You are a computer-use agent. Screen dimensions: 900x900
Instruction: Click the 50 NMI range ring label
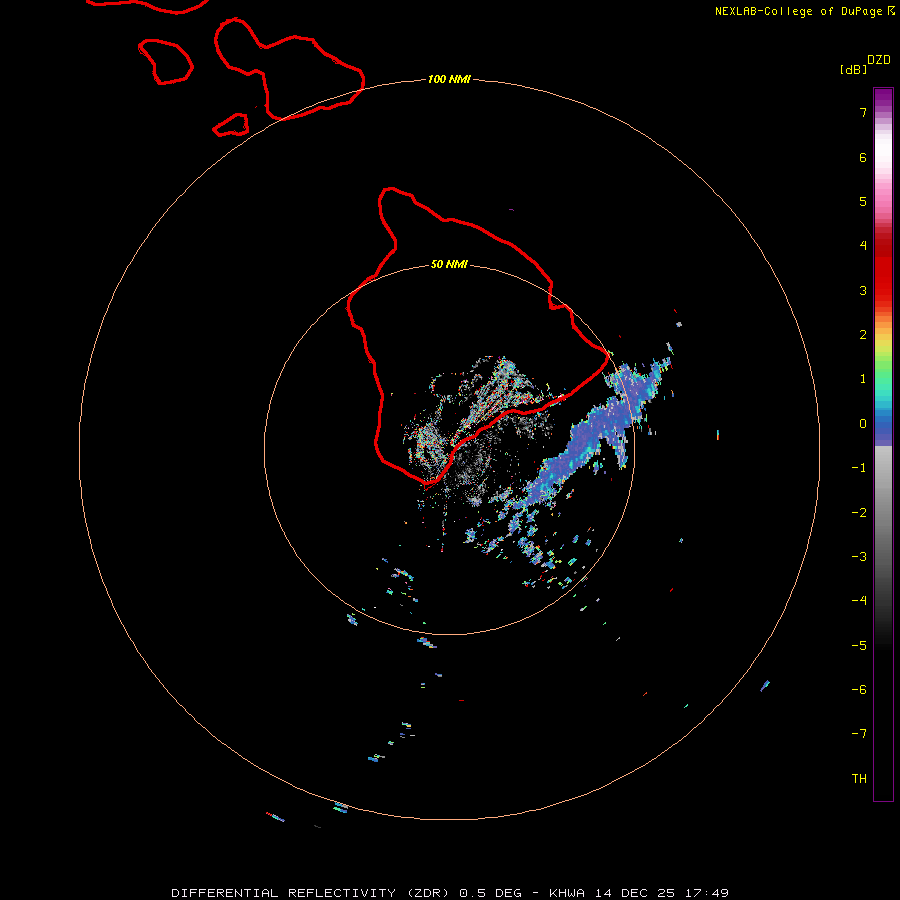tap(449, 264)
